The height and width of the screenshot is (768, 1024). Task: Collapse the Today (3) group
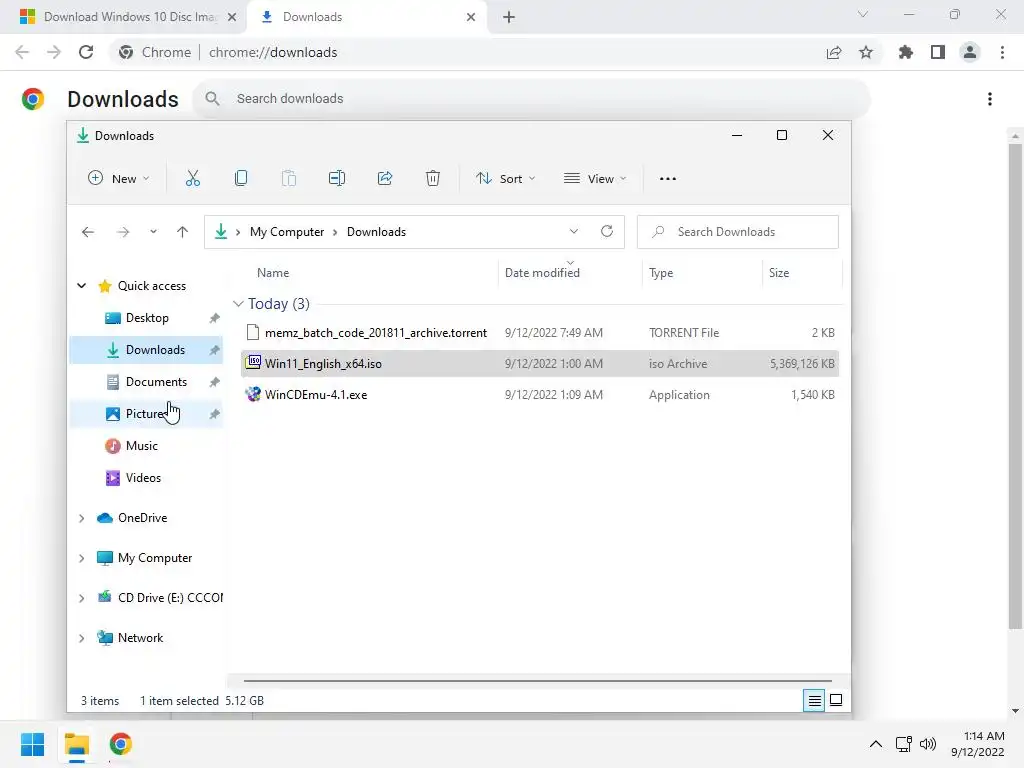238,304
